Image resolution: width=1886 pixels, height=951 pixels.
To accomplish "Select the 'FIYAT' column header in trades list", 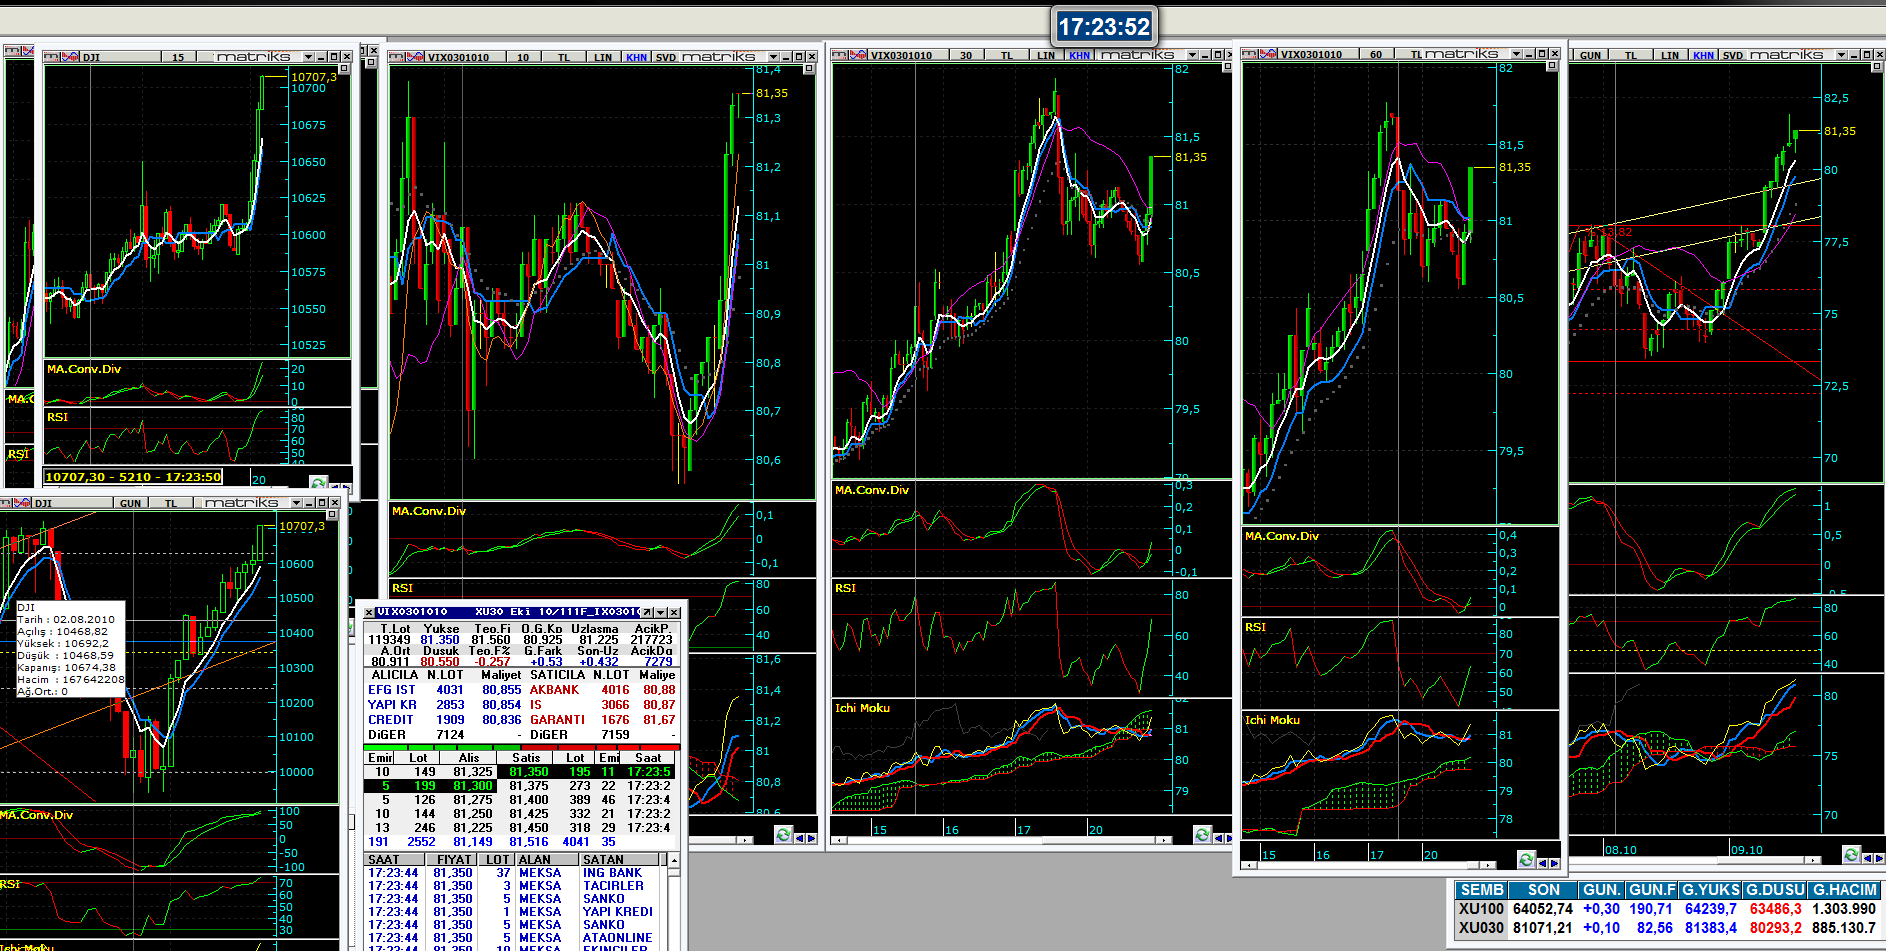I will (453, 859).
